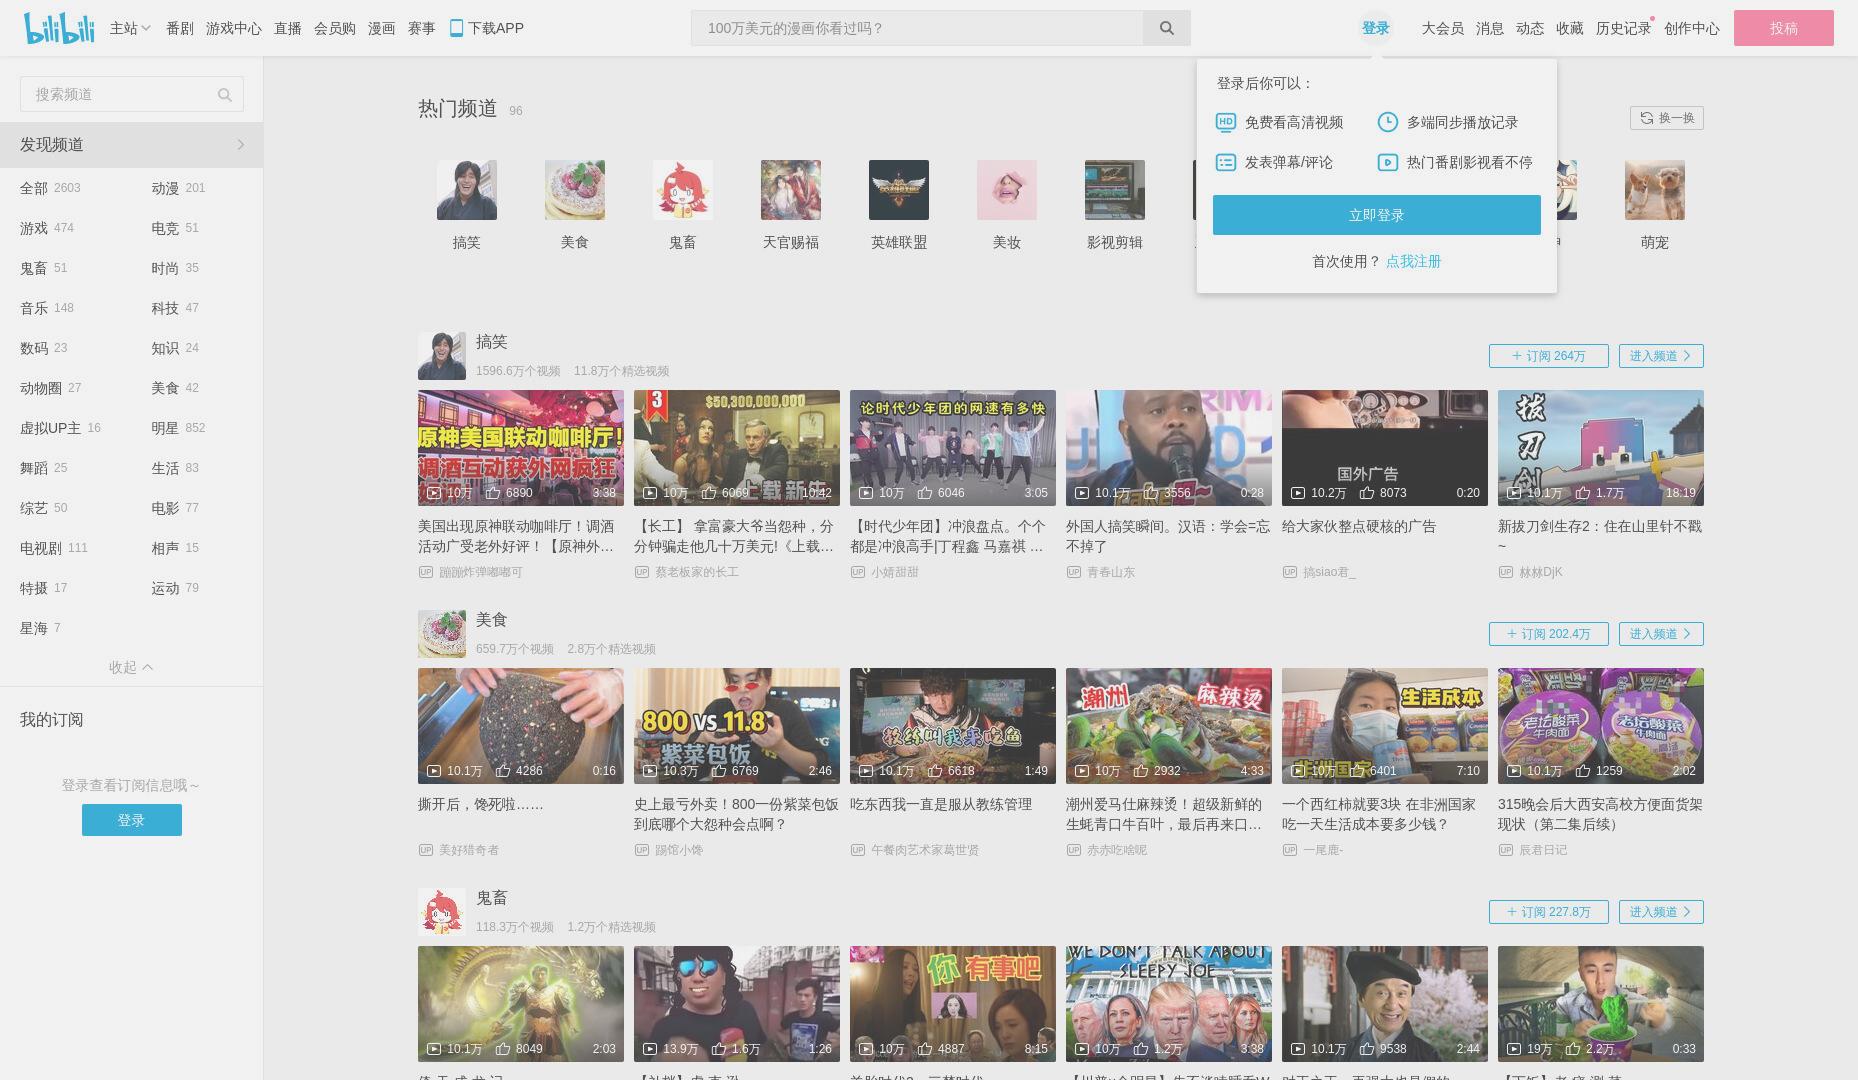Click the 美食 hot channel icon
Viewport: 1858px width, 1080px height.
point(575,190)
